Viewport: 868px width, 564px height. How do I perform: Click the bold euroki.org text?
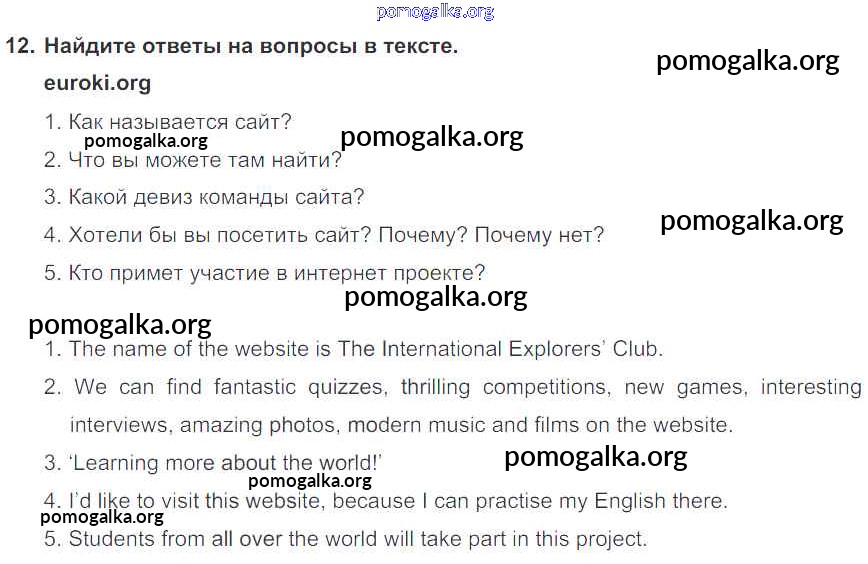(97, 83)
